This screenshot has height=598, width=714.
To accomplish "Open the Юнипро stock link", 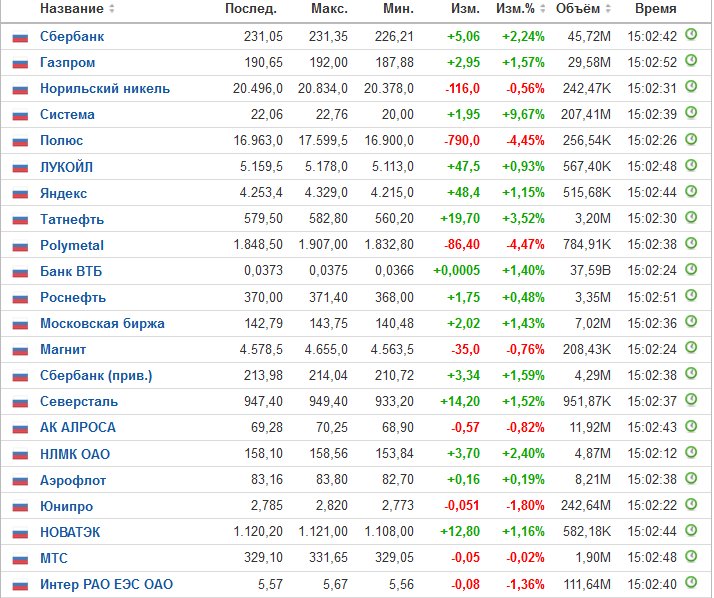I will pyautogui.click(x=66, y=506).
